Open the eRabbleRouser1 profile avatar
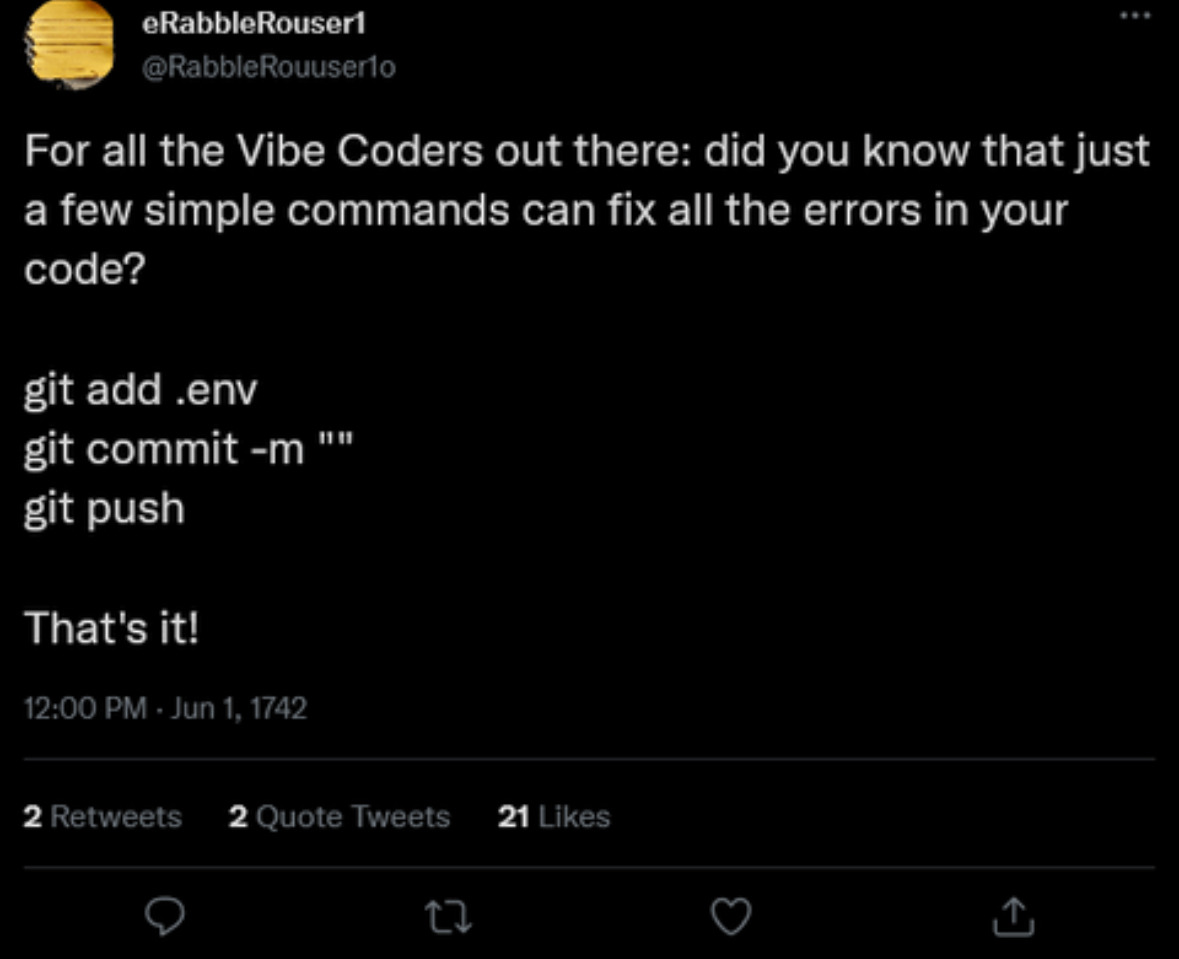1179x959 pixels. [69, 42]
